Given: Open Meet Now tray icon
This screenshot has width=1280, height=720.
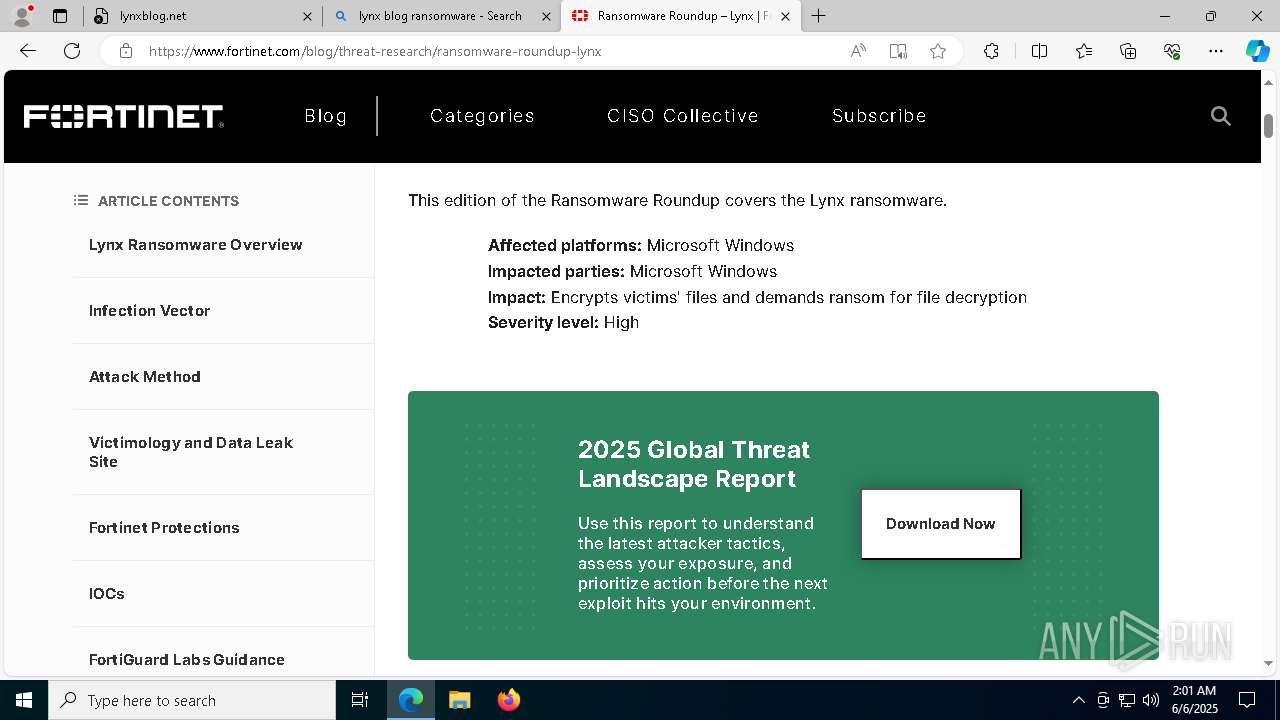Looking at the screenshot, I should click(1103, 700).
